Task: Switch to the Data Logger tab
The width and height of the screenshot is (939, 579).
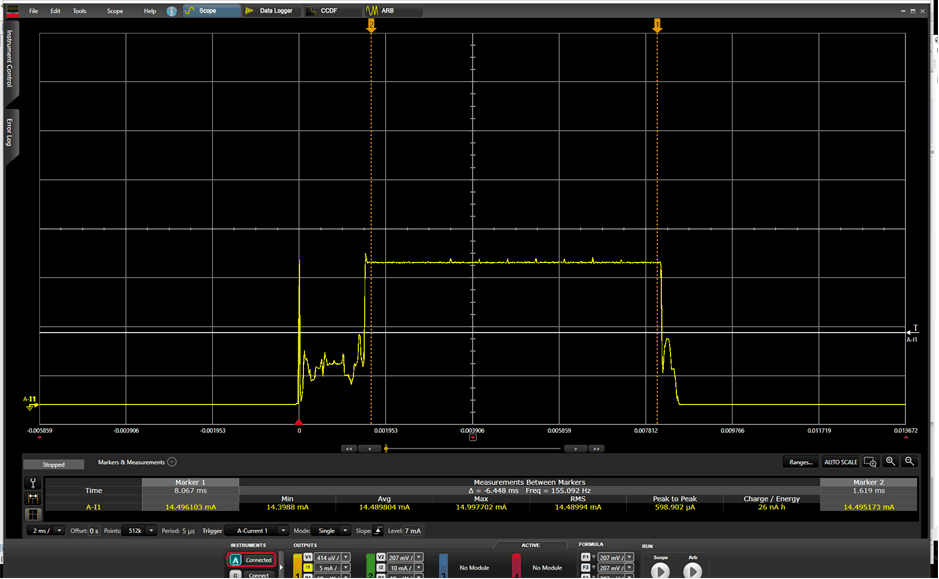Action: pos(268,11)
